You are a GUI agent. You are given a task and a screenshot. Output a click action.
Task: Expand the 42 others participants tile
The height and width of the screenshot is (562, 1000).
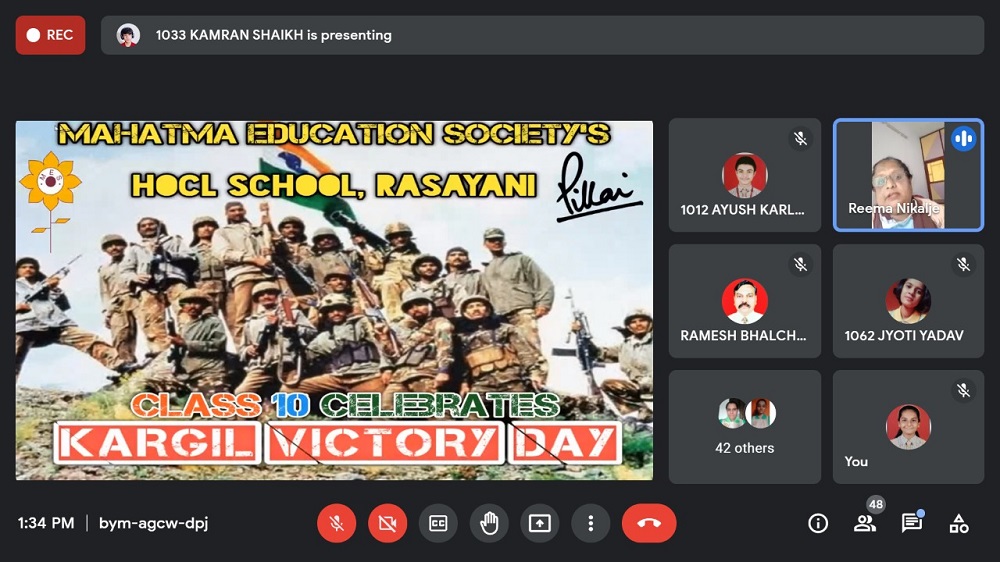[x=744, y=427]
